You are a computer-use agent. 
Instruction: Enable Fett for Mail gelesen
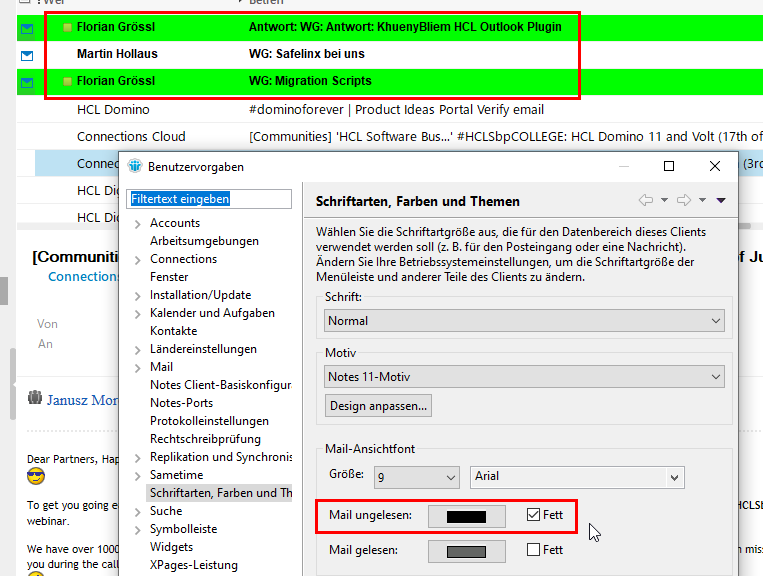(x=533, y=550)
